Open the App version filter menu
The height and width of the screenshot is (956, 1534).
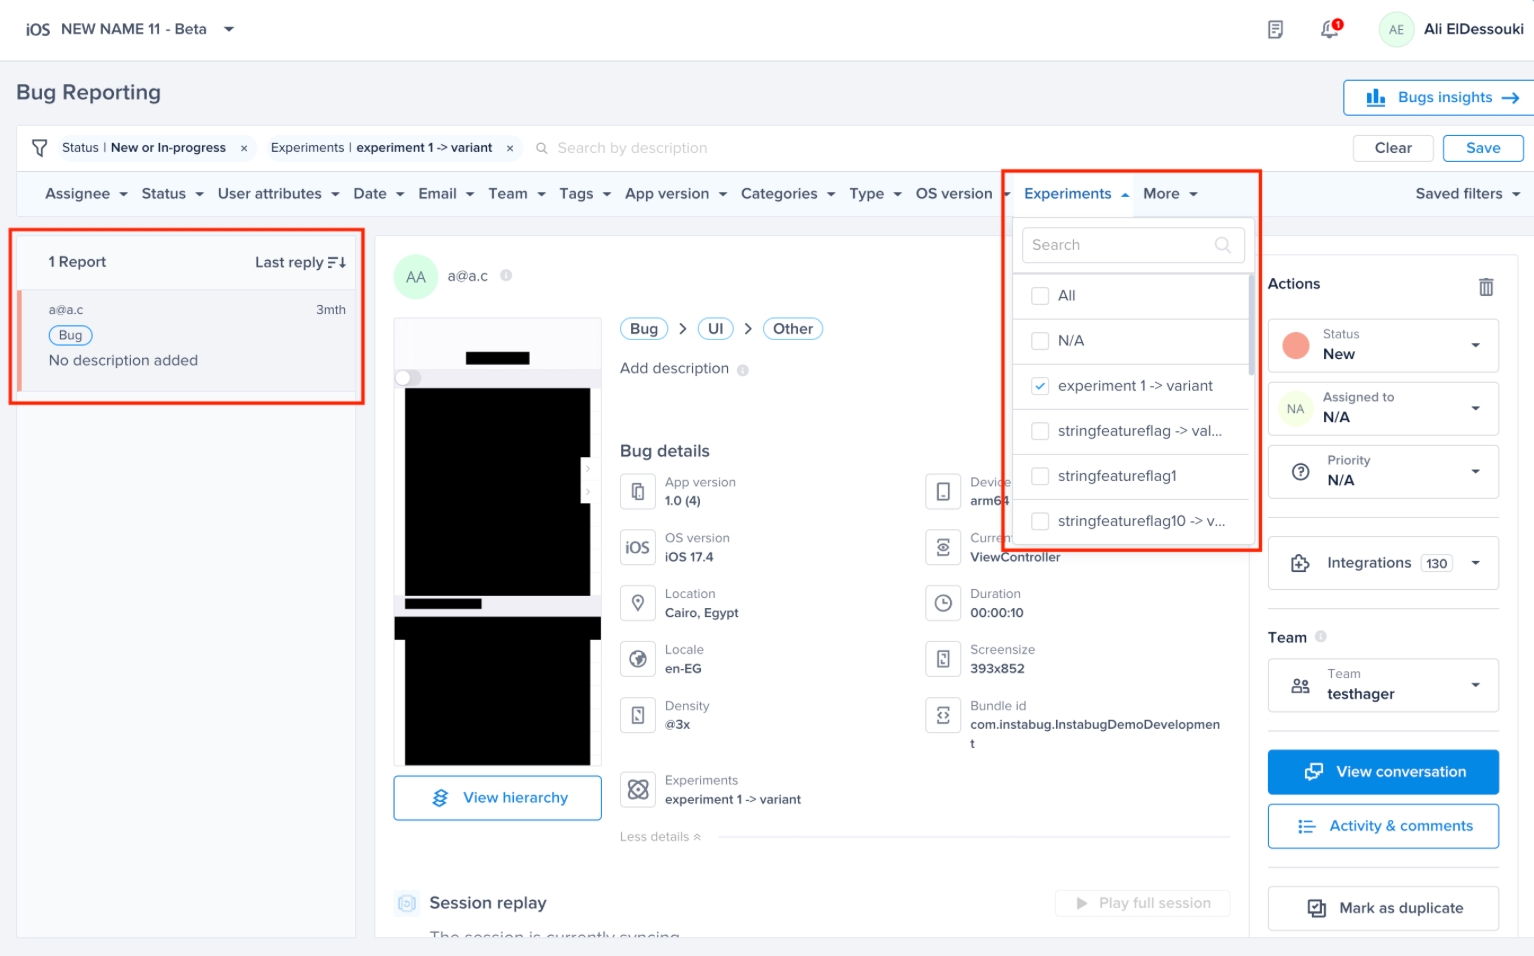[675, 194]
